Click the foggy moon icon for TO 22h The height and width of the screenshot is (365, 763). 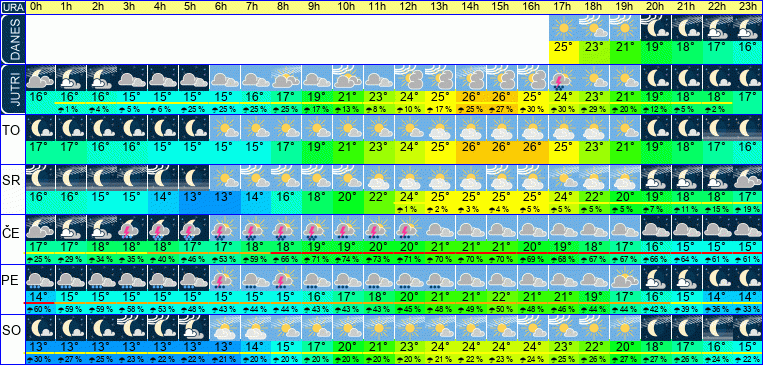(717, 128)
